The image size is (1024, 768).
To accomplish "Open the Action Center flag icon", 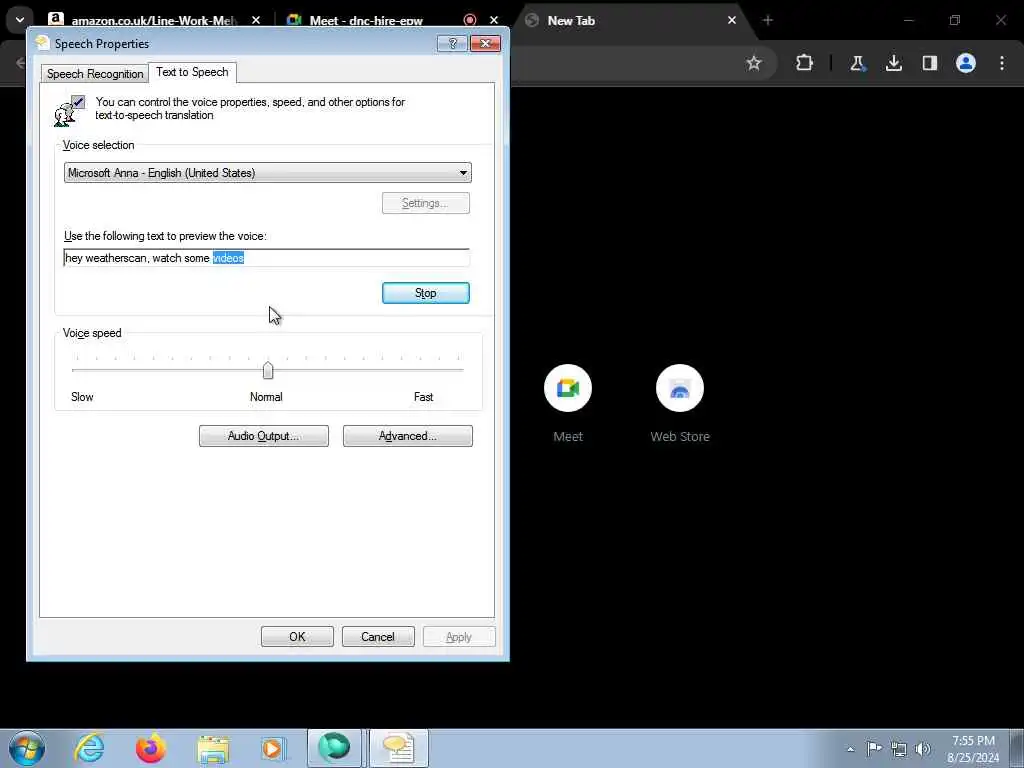I will coord(874,748).
